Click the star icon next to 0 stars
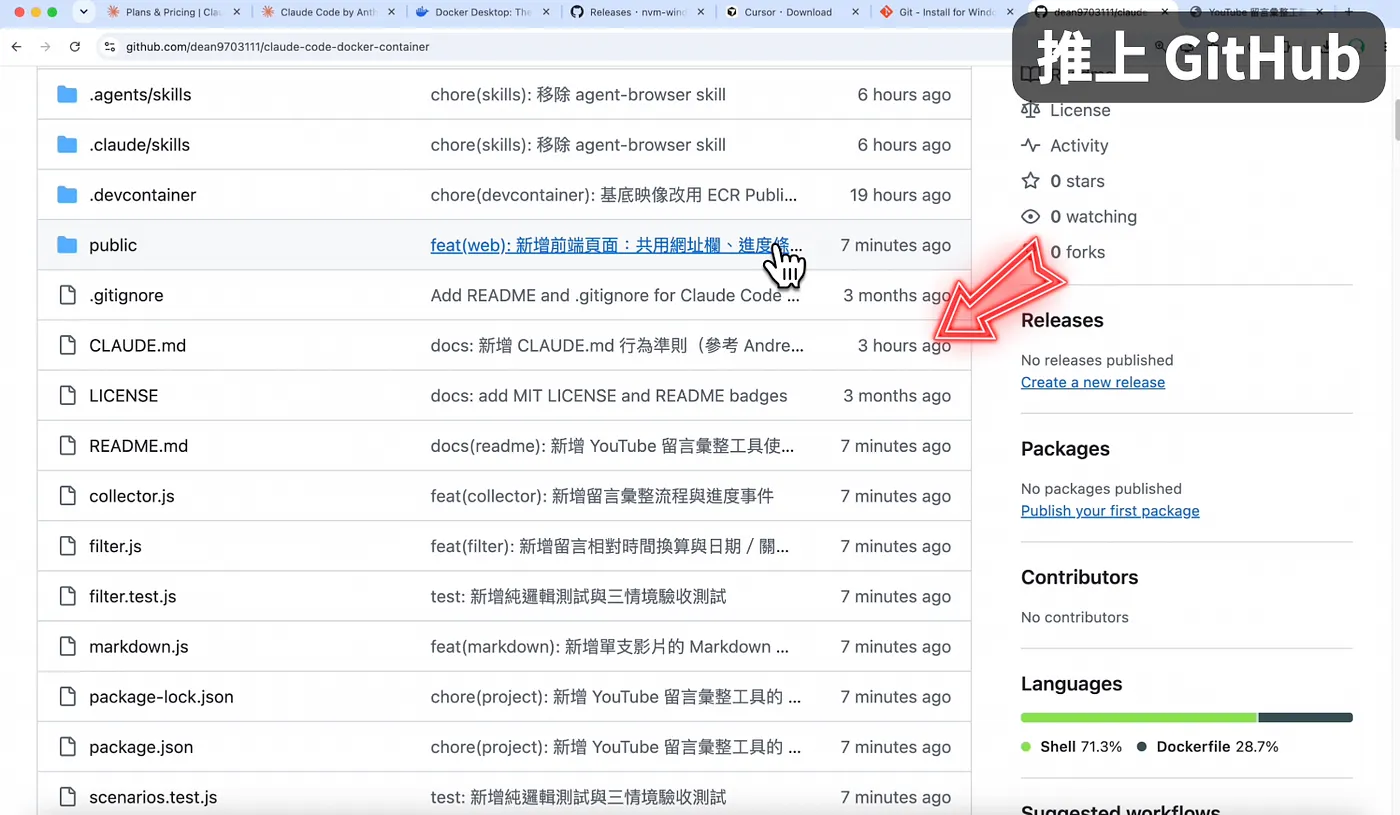The image size is (1400, 815). coord(1030,181)
